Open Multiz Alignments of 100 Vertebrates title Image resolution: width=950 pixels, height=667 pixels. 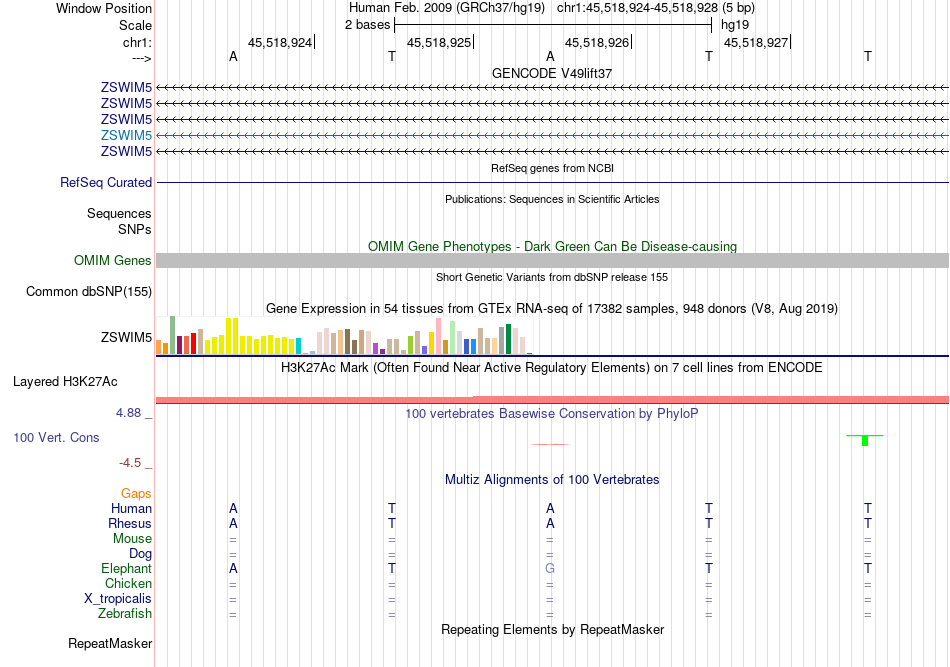552,480
